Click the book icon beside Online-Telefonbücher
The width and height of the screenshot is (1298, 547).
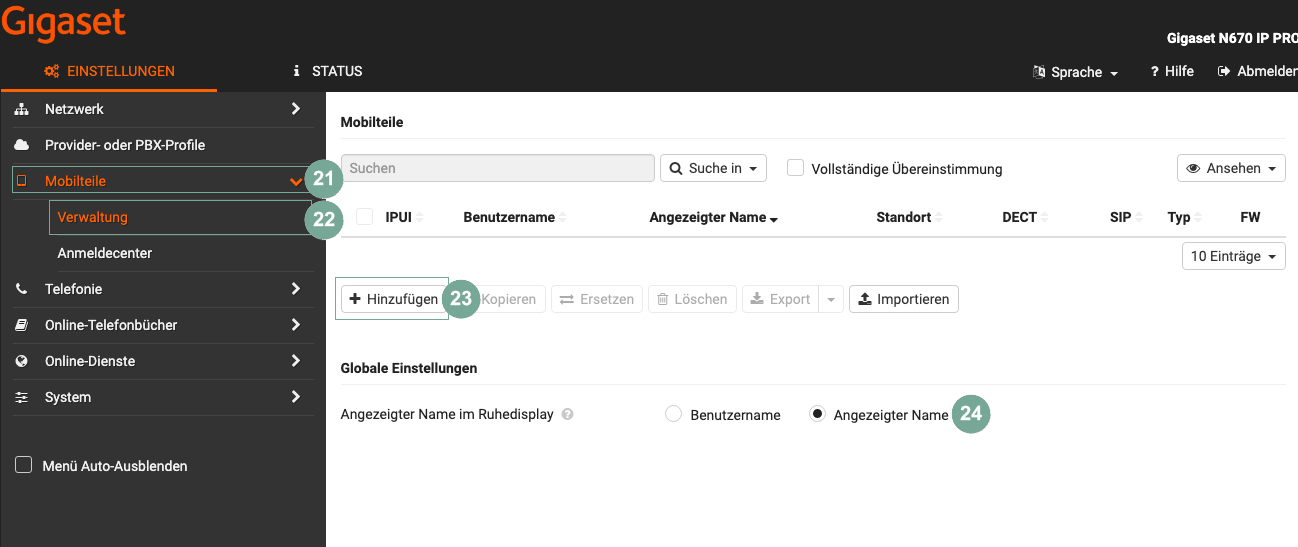(x=22, y=325)
